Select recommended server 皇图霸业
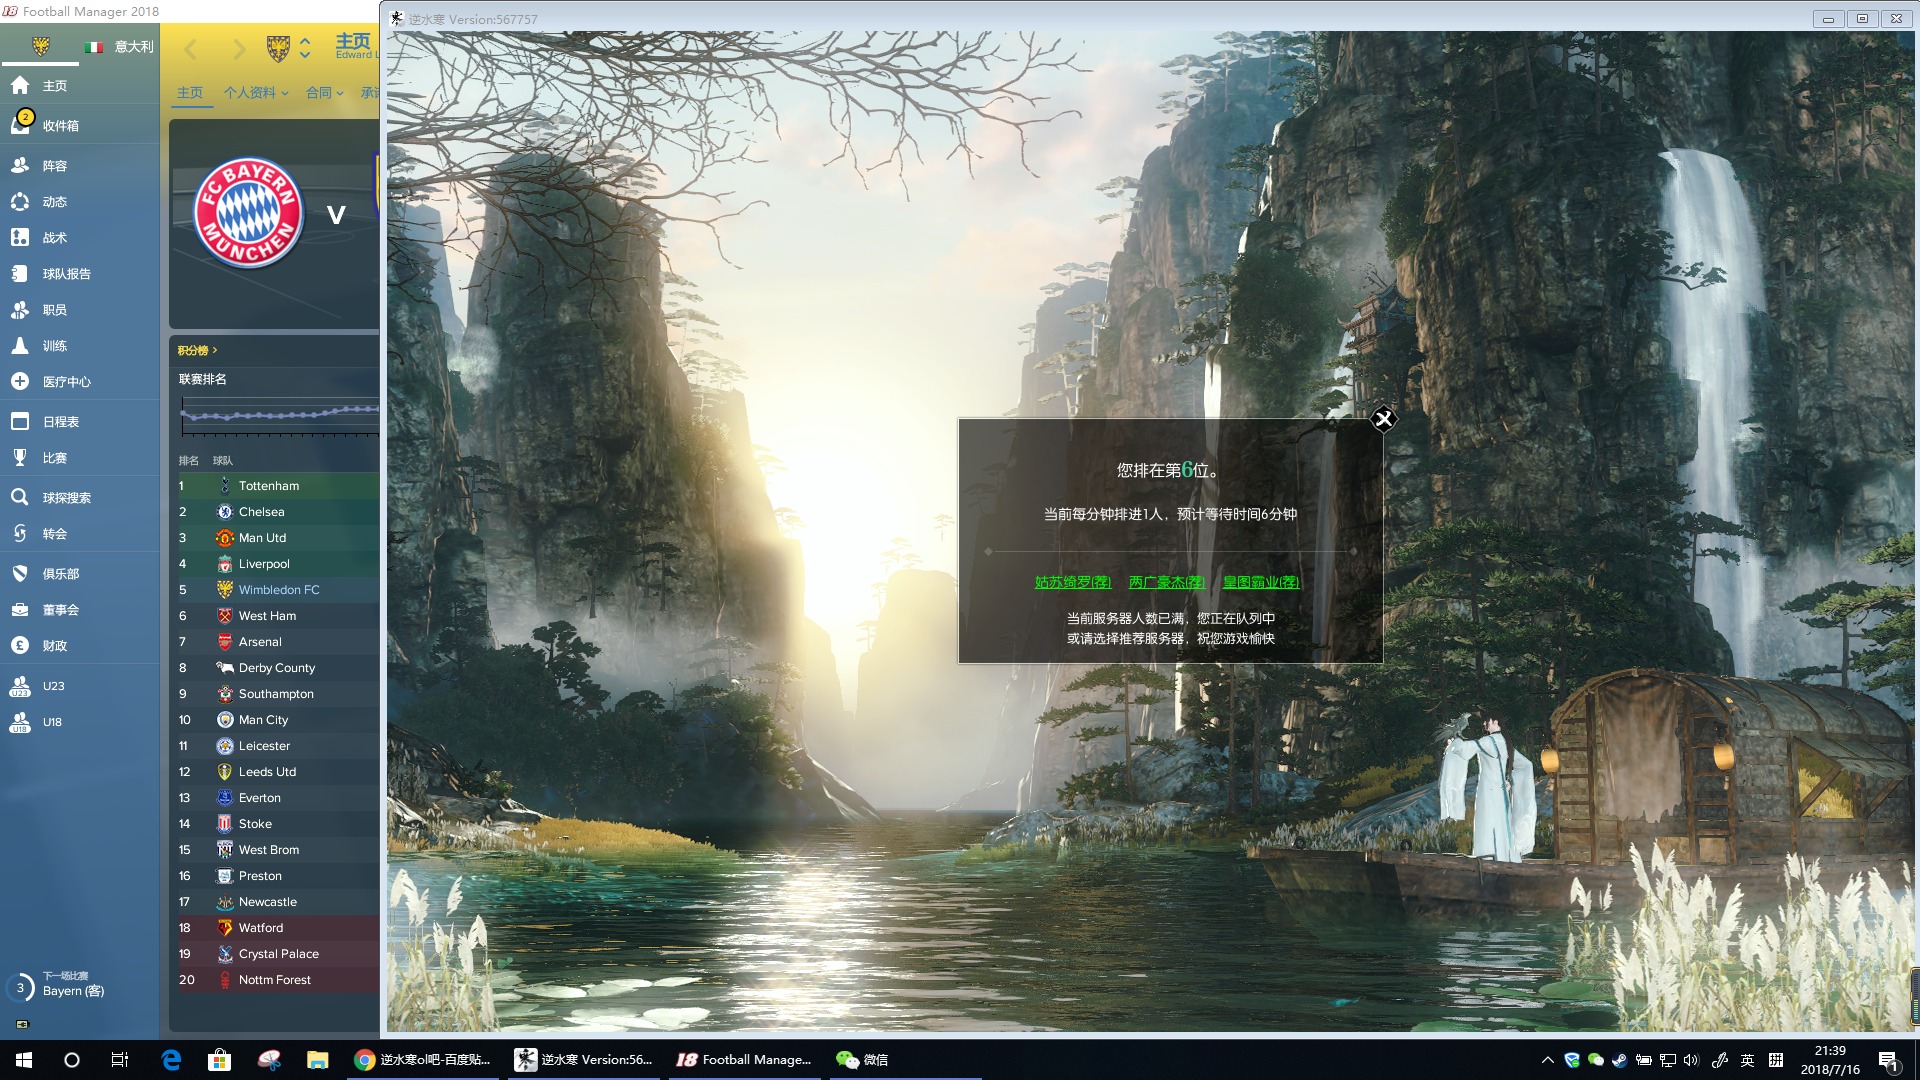1920x1080 pixels. point(1260,582)
